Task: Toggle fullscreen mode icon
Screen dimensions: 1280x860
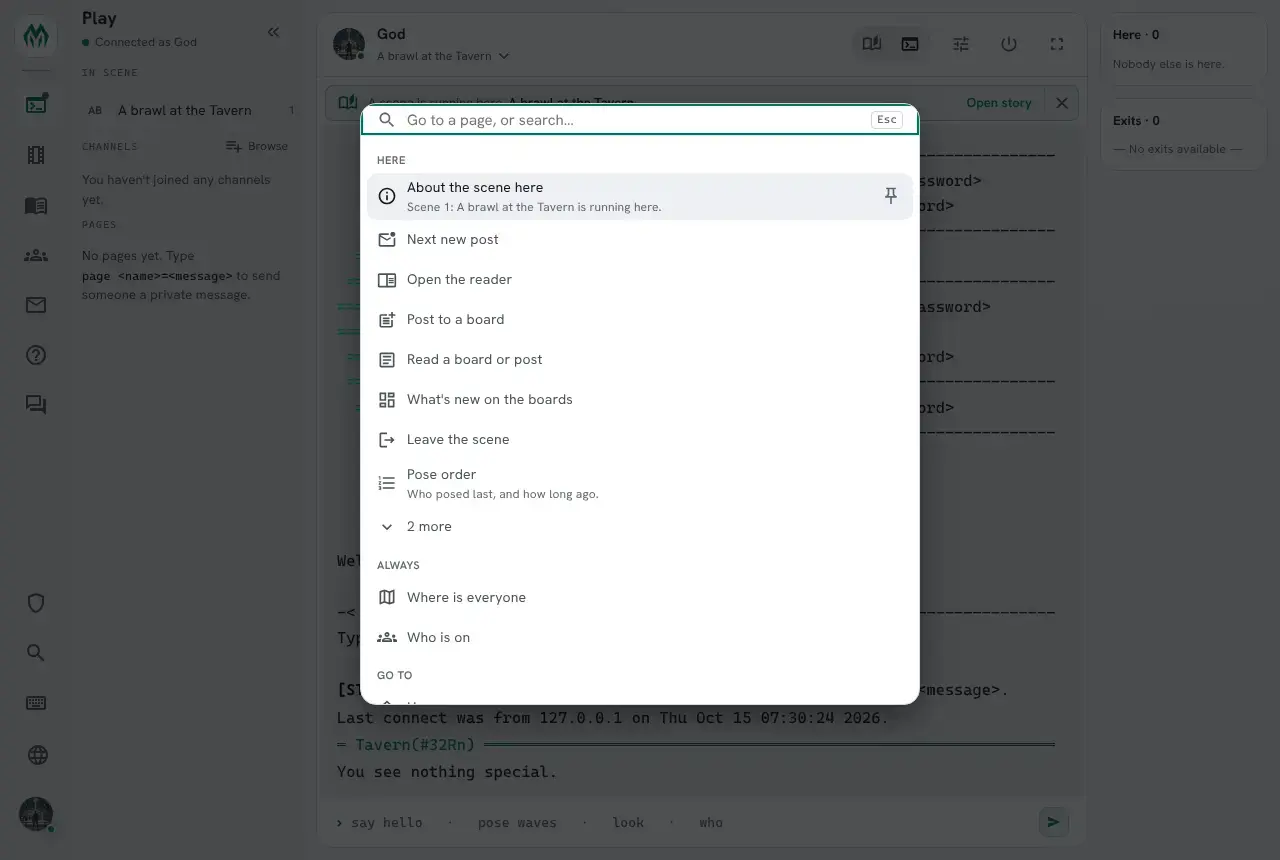Action: 1057,44
